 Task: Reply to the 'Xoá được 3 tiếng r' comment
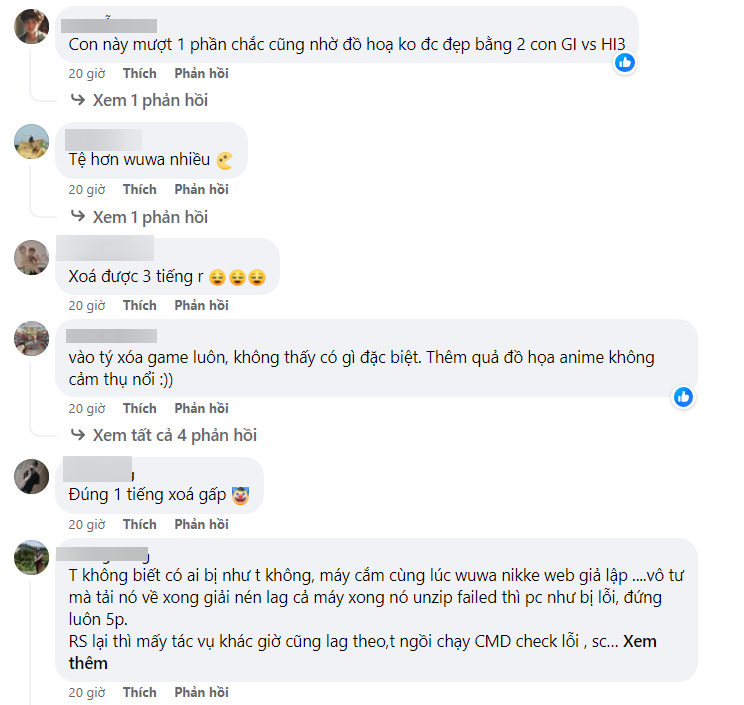point(201,305)
